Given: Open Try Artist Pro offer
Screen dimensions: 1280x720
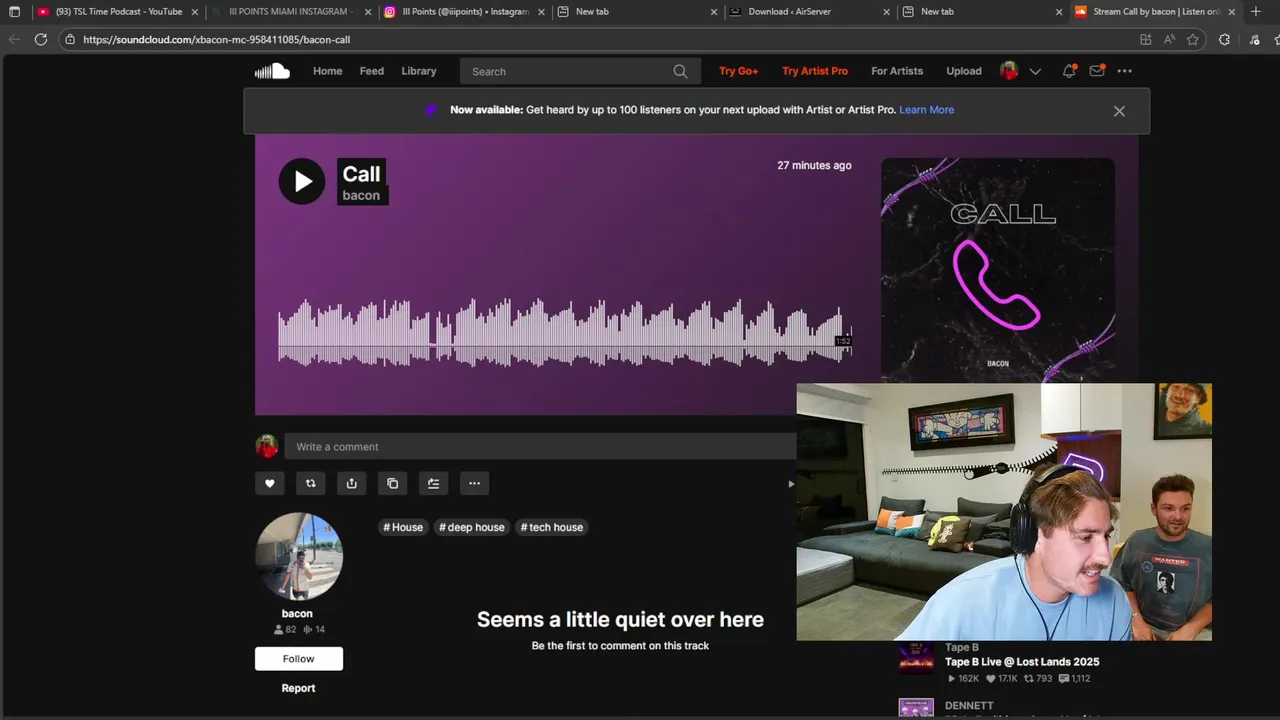Looking at the screenshot, I should click(815, 71).
